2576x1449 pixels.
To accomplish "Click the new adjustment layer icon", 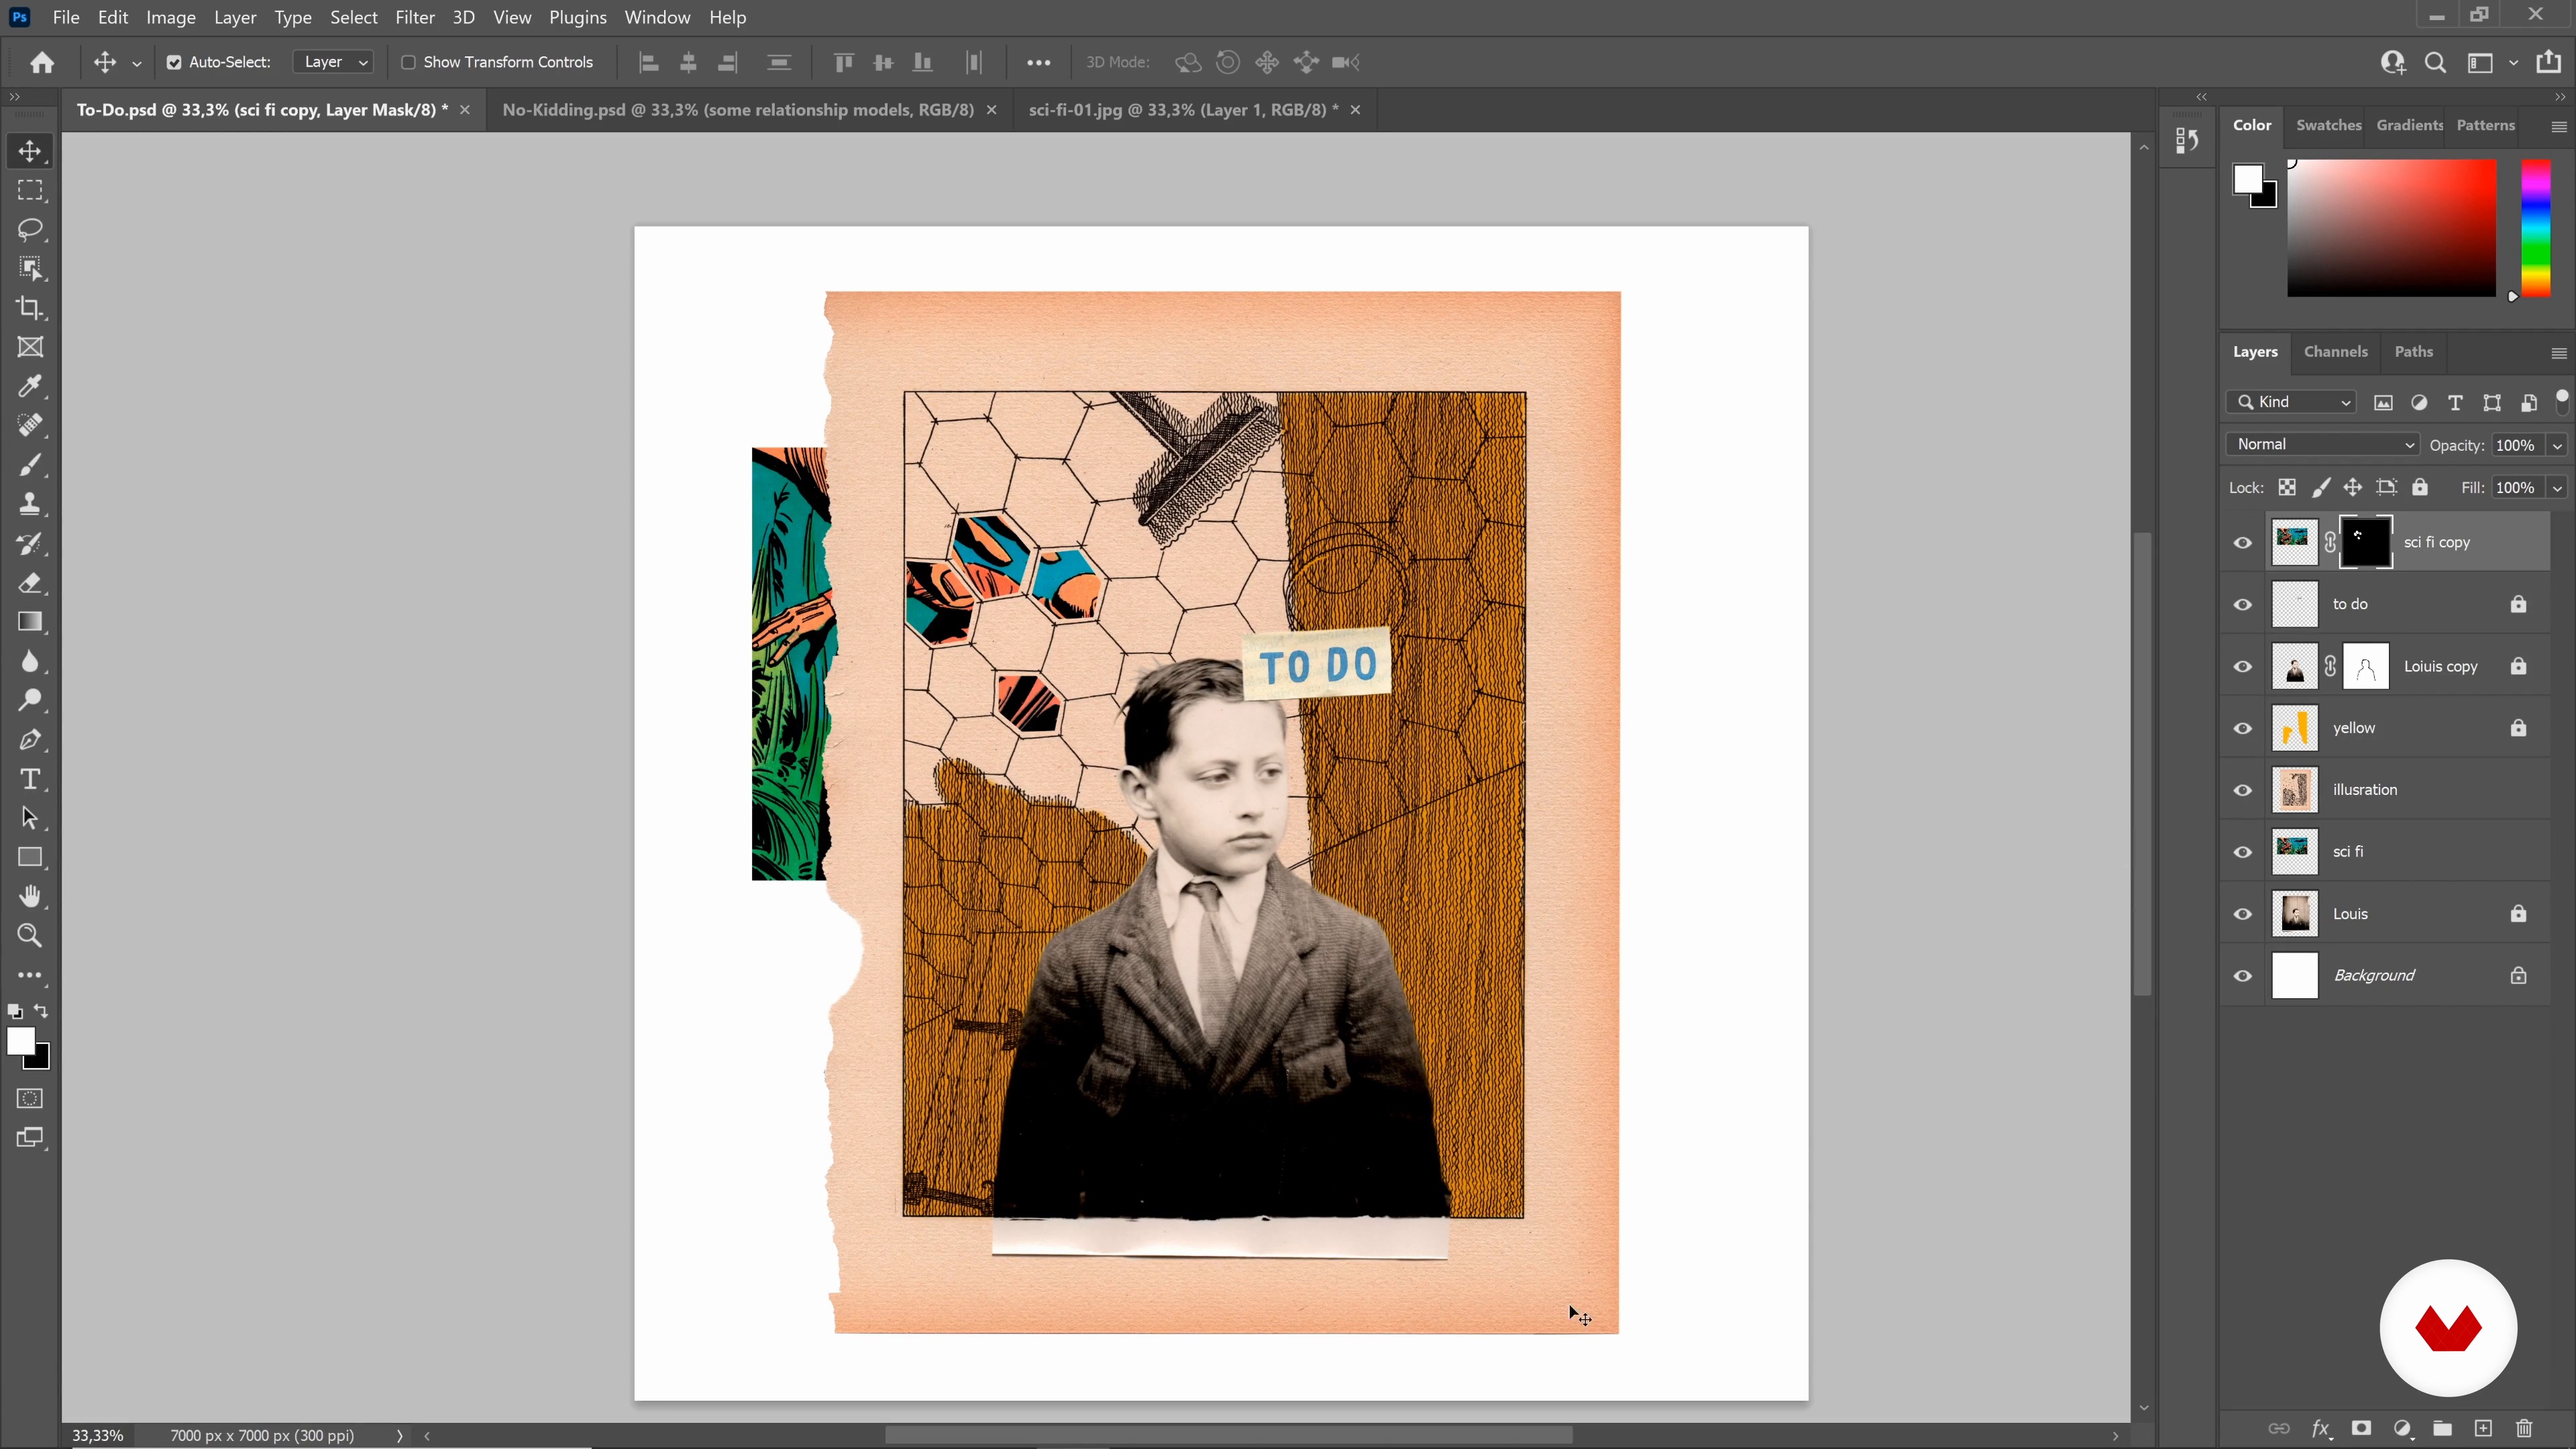I will tap(2402, 1428).
